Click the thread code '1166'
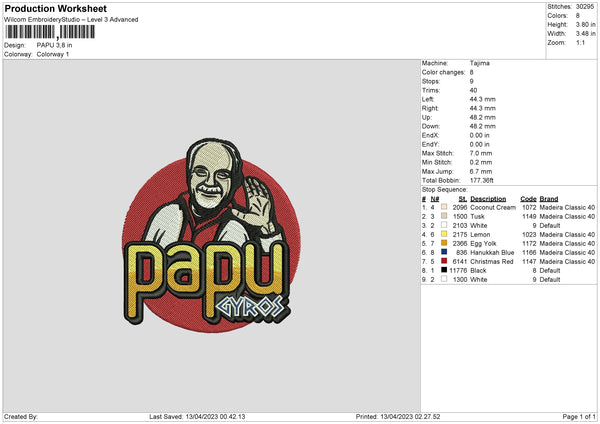 pos(529,252)
